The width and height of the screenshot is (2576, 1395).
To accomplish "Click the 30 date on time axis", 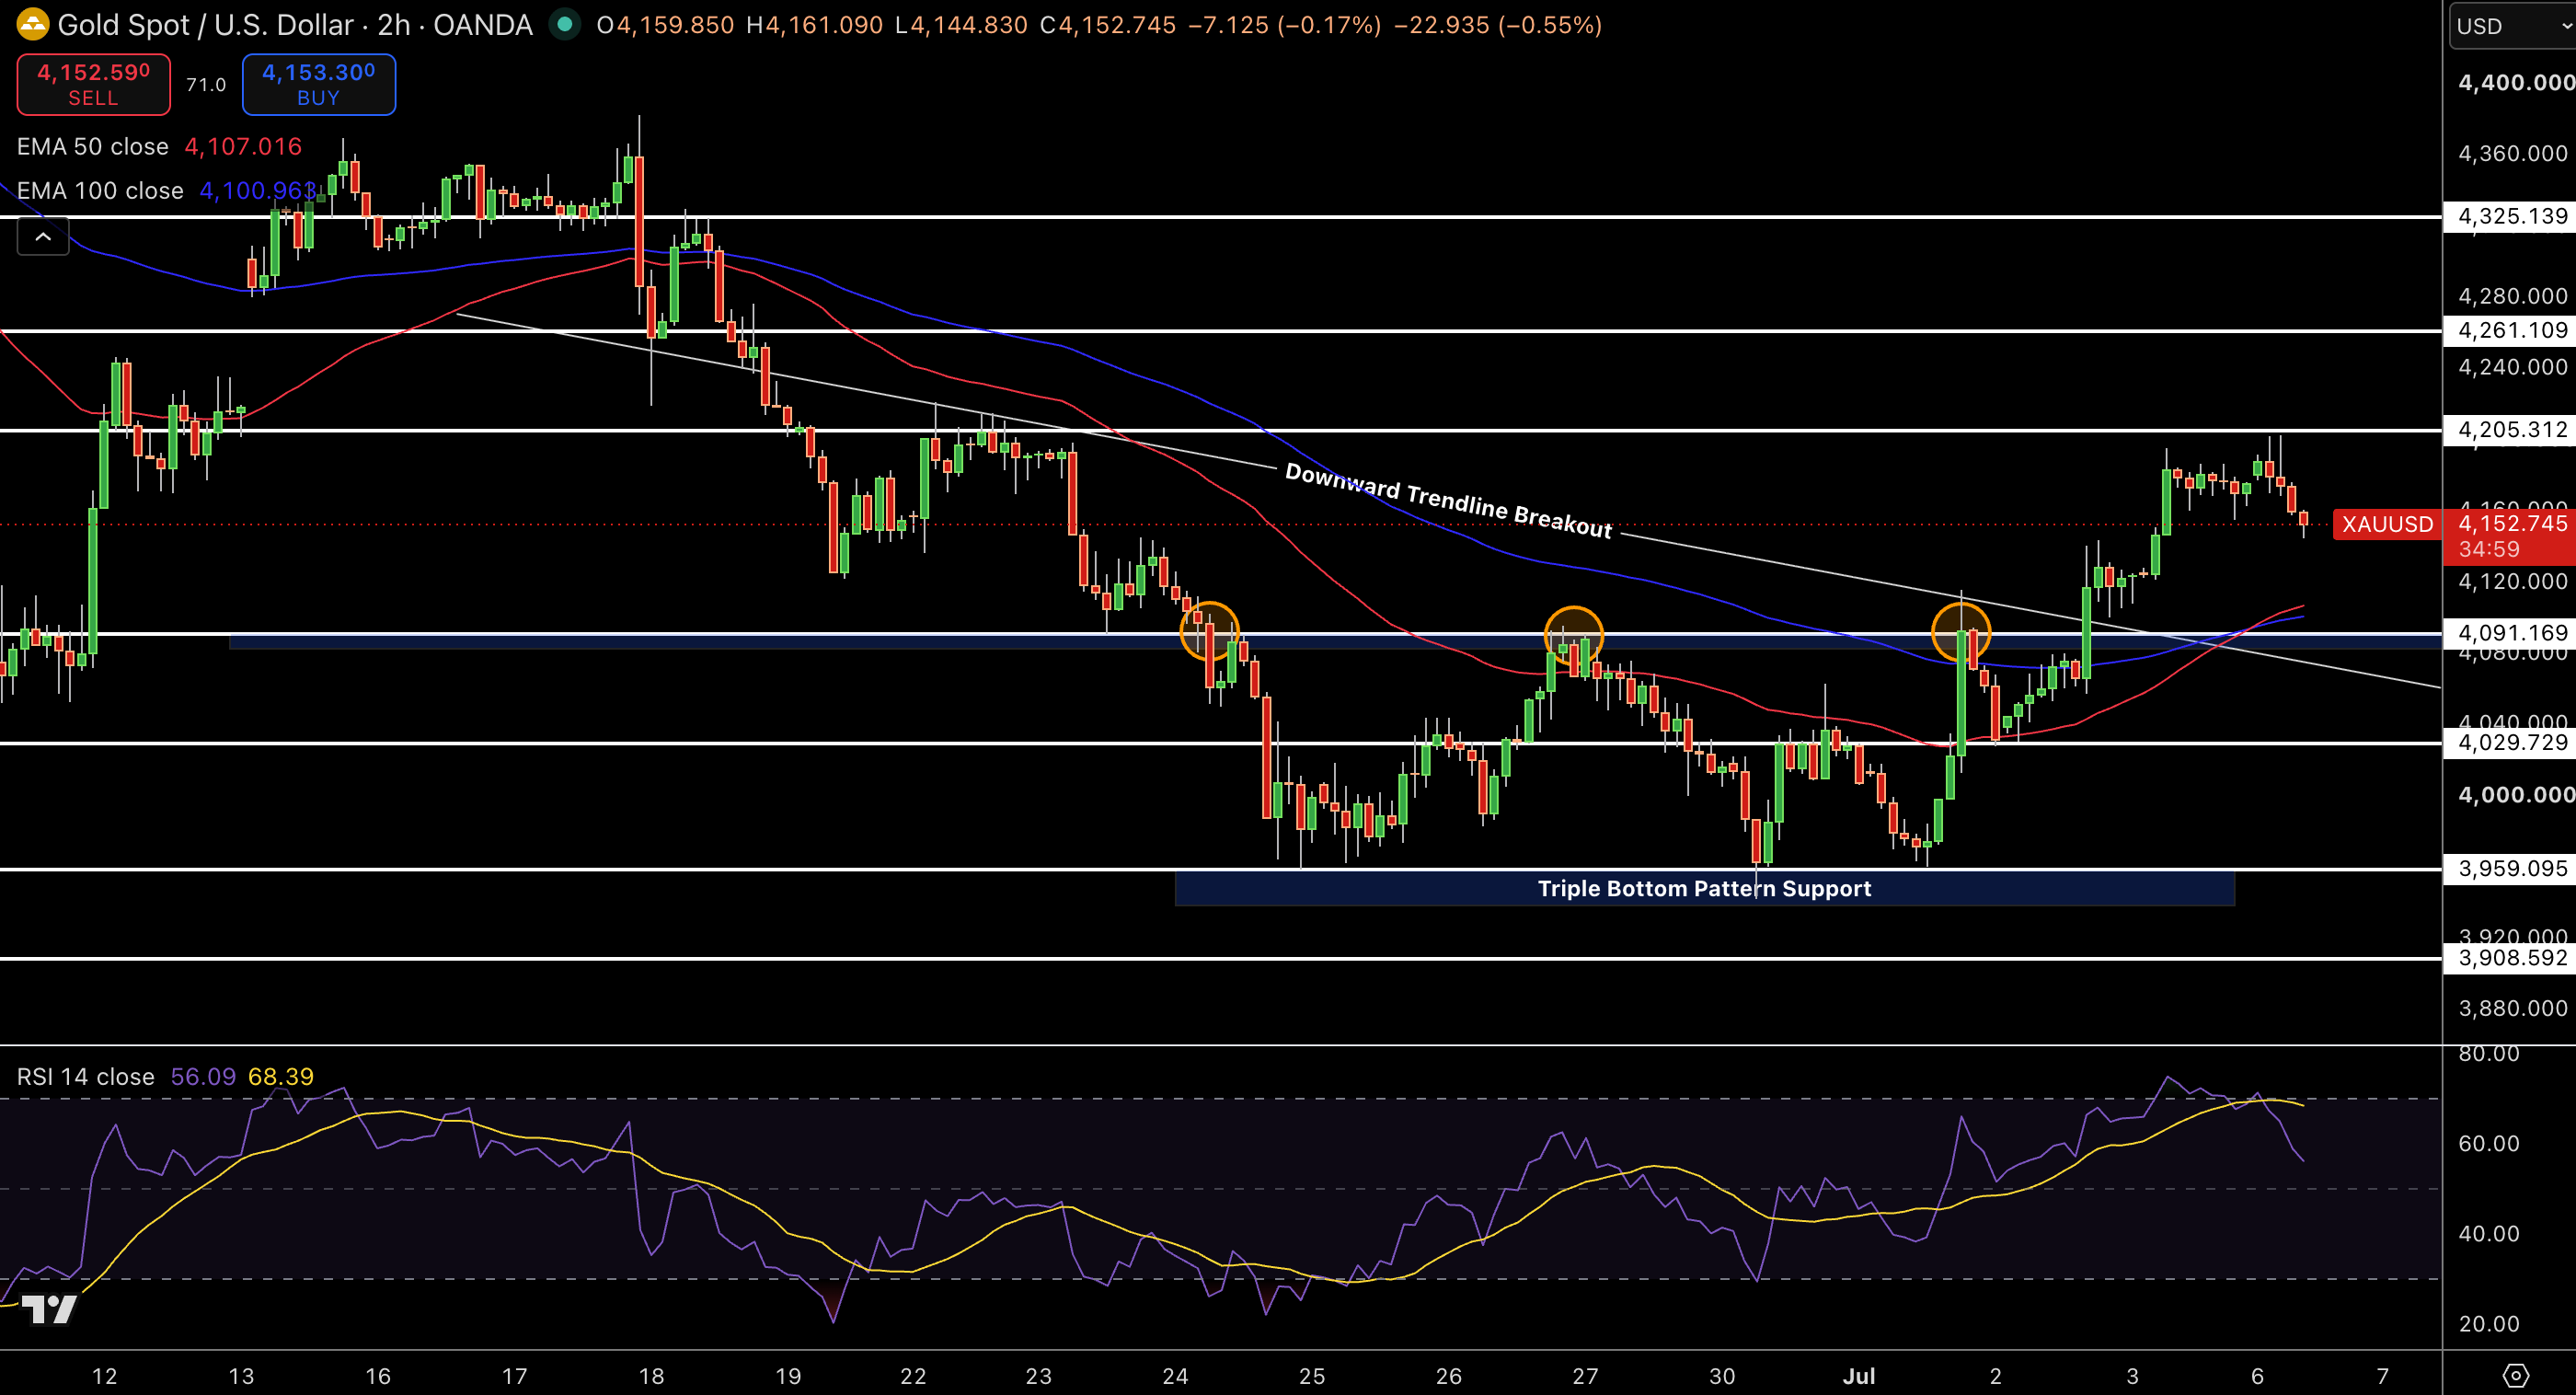I will click(1722, 1376).
